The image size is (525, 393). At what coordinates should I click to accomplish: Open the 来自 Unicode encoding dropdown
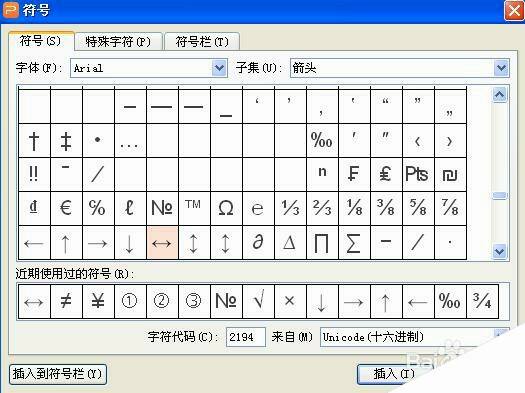click(415, 337)
